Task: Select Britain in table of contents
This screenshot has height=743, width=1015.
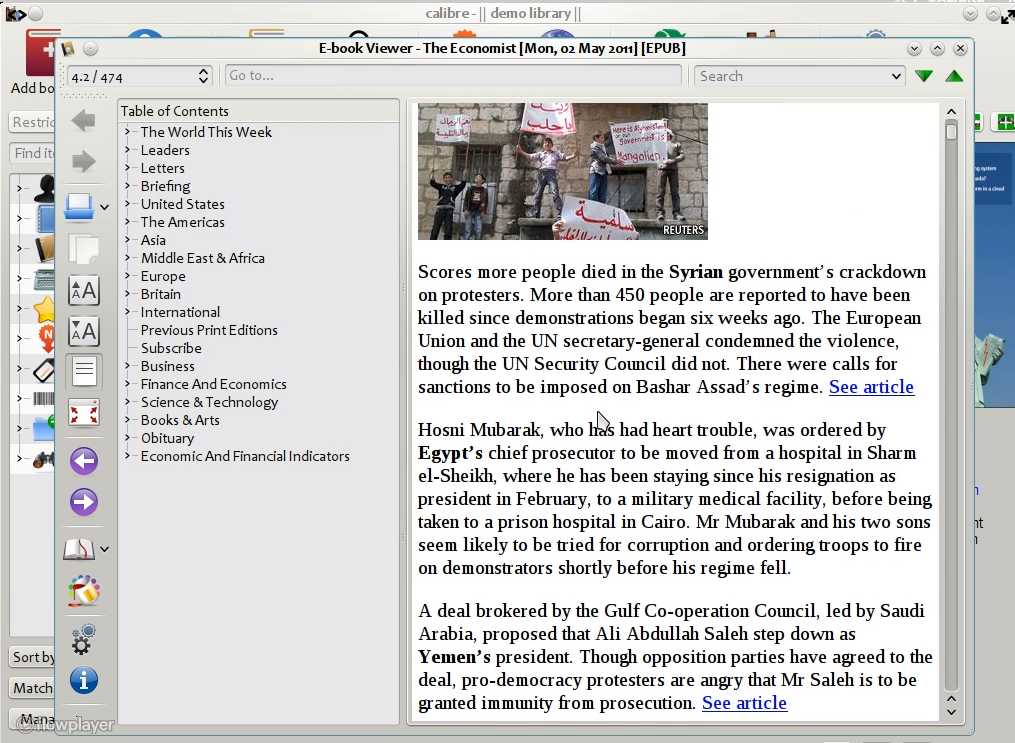Action: [161, 294]
